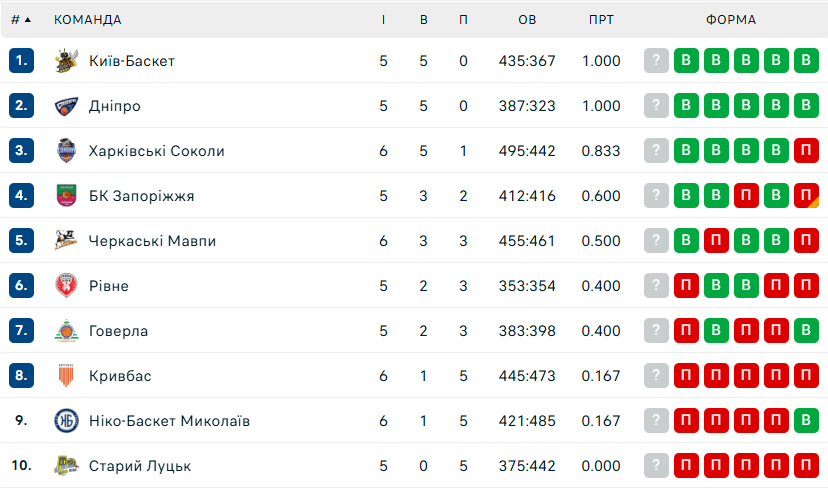The height and width of the screenshot is (490, 828).
Task: Click the gray upcoming-match badge for Київ-Баскет
Action: pyautogui.click(x=656, y=61)
